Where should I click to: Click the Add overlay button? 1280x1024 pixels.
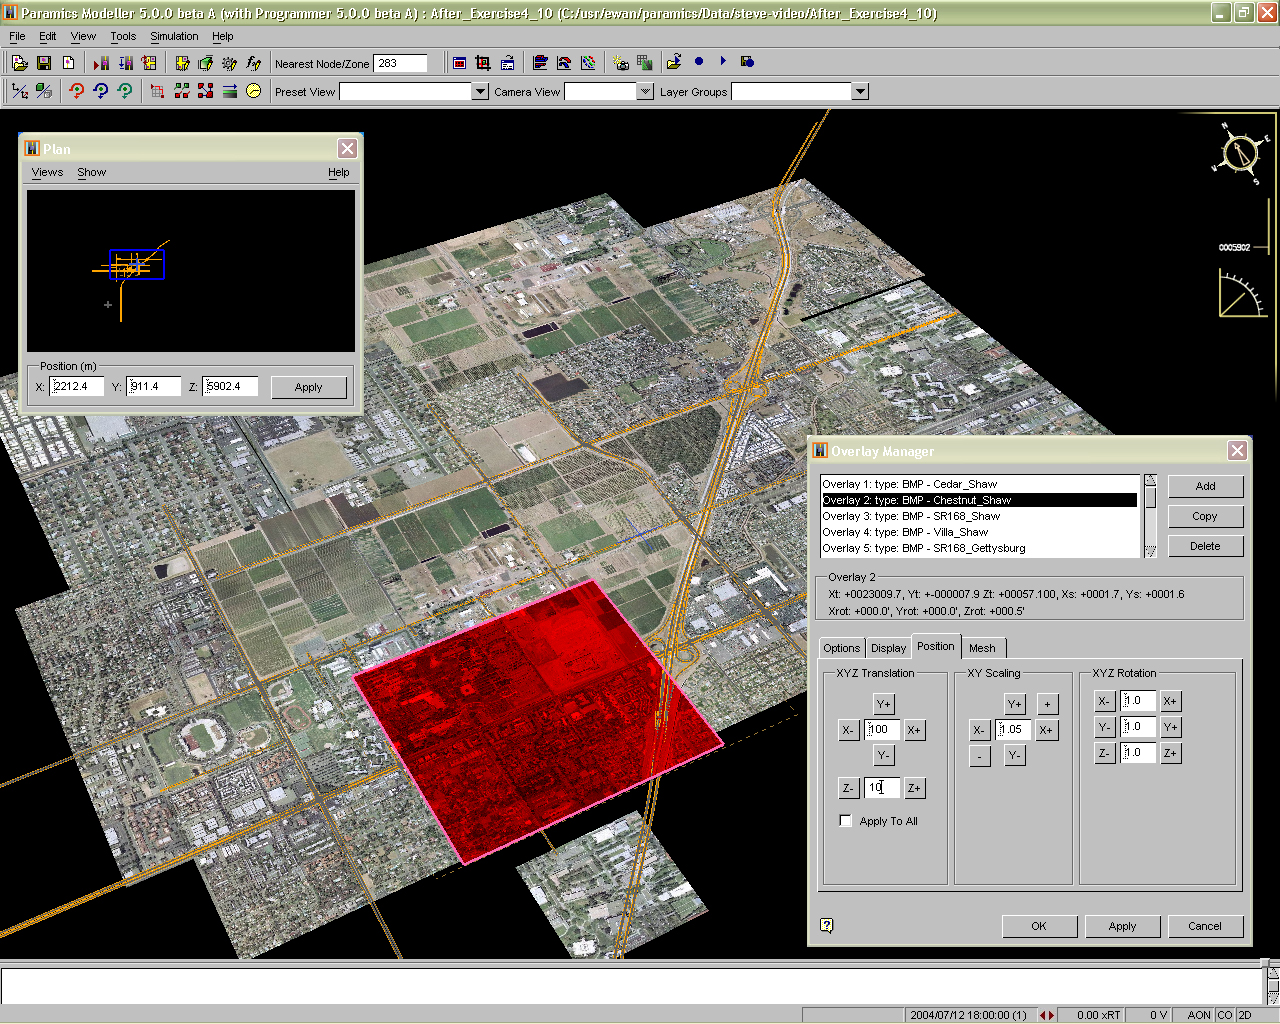(x=1205, y=486)
